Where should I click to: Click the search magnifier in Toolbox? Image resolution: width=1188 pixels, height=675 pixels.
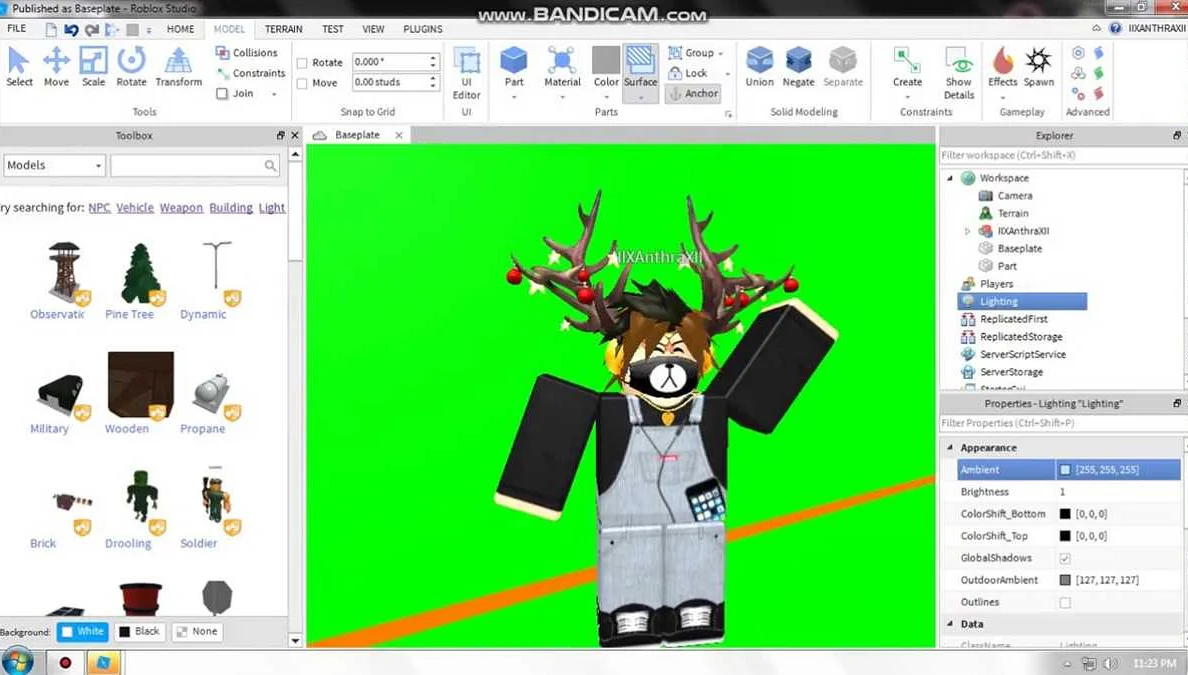(x=270, y=165)
